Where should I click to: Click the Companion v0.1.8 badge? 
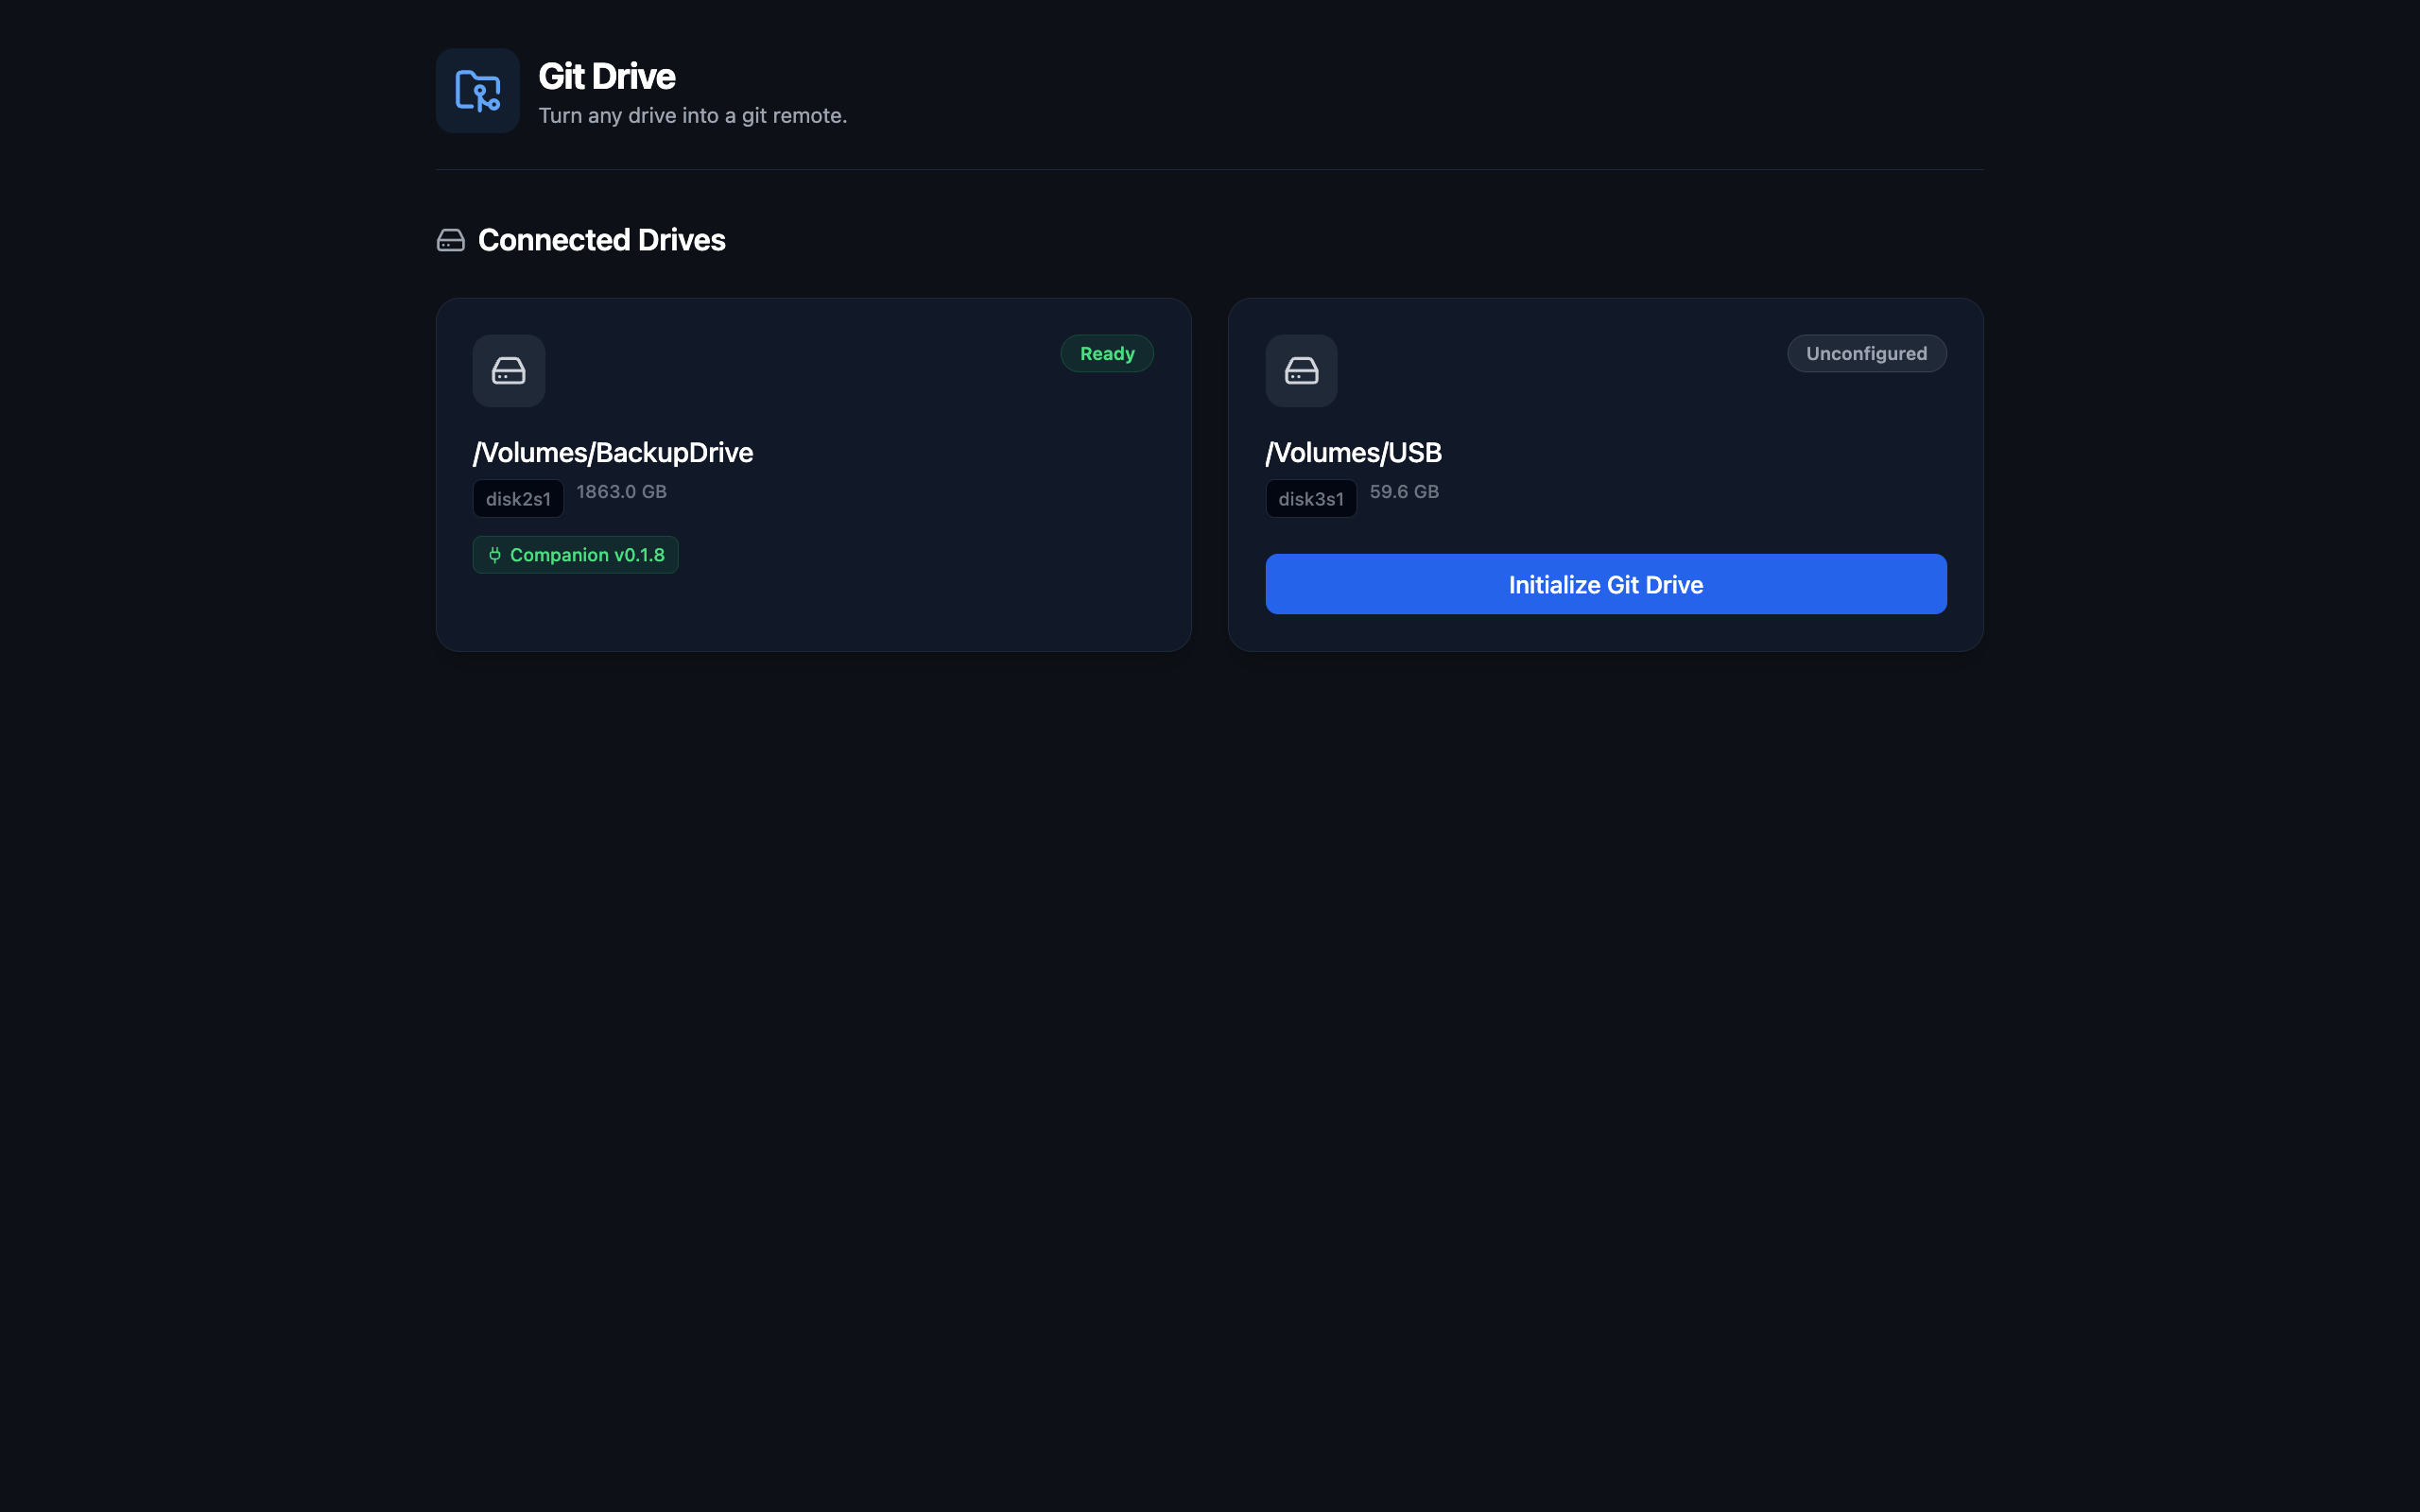[x=575, y=555]
